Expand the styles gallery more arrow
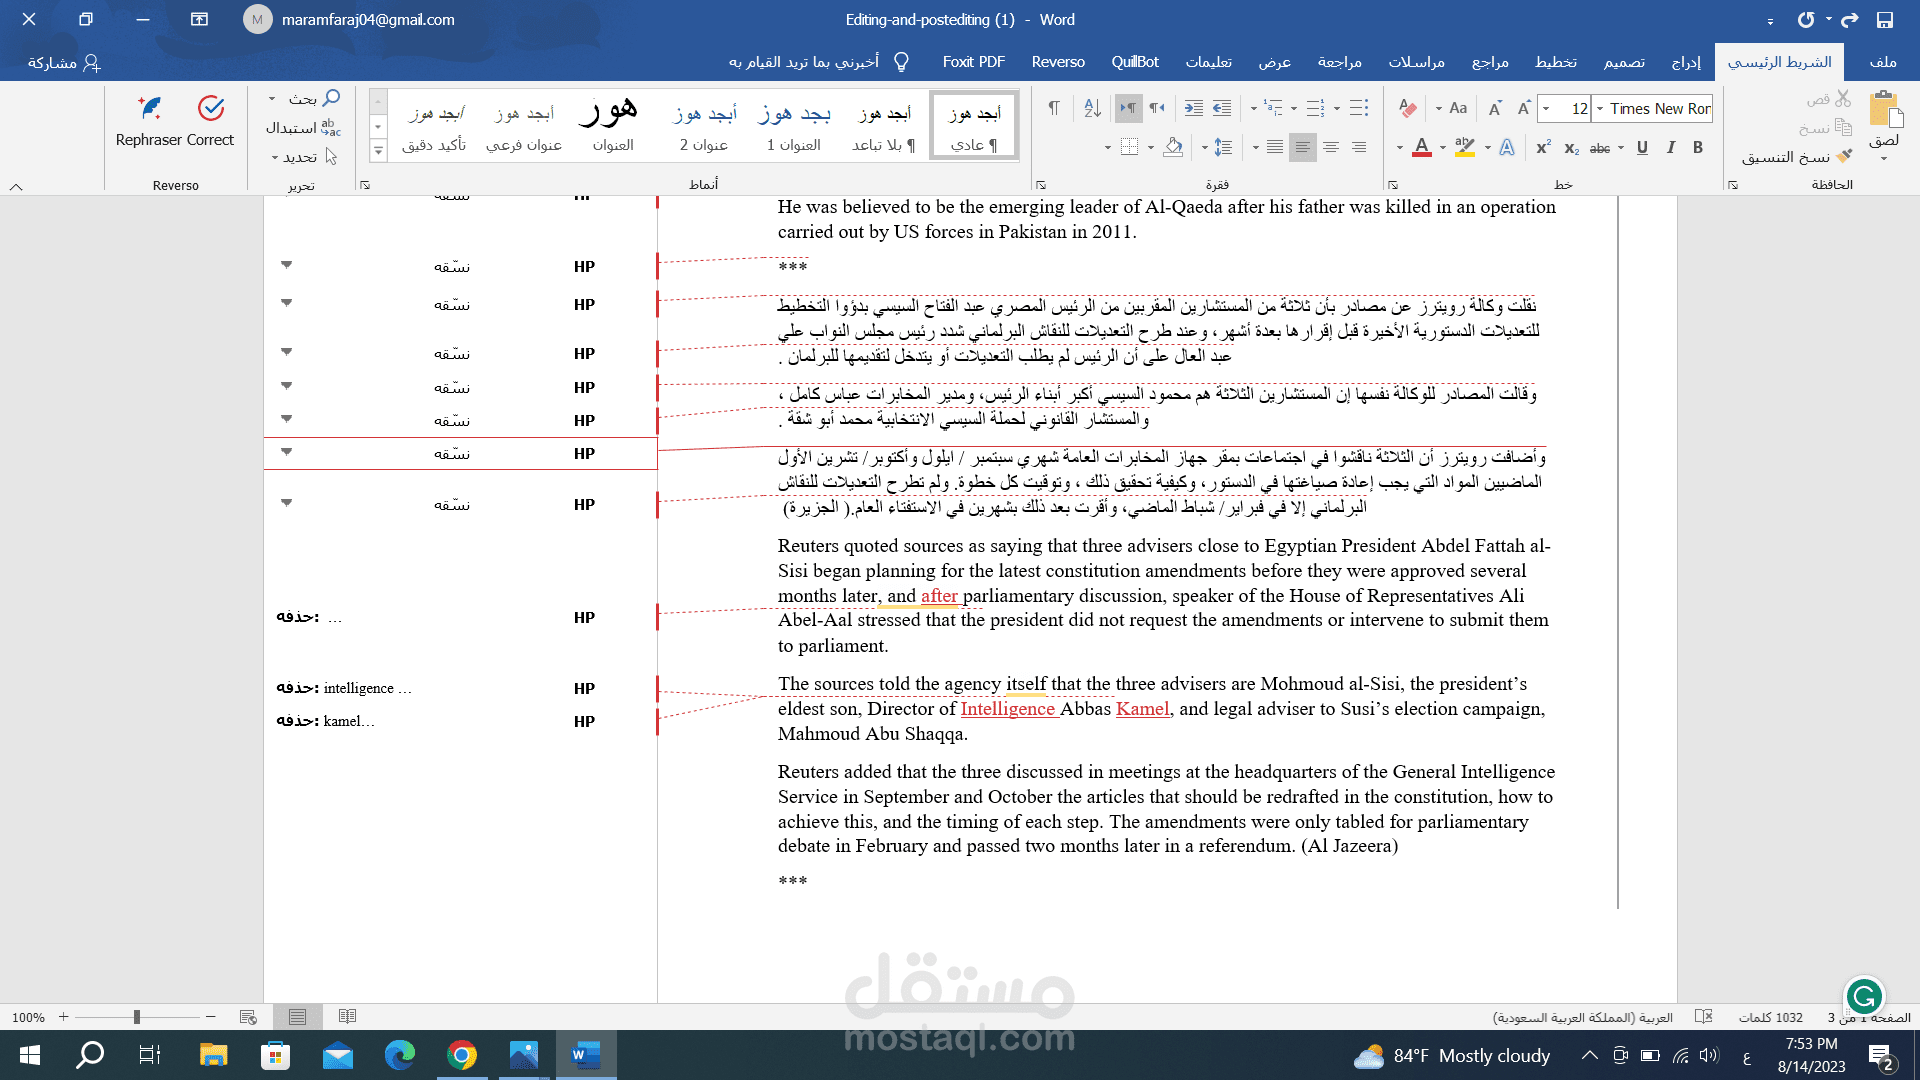The height and width of the screenshot is (1080, 1920). 378,151
